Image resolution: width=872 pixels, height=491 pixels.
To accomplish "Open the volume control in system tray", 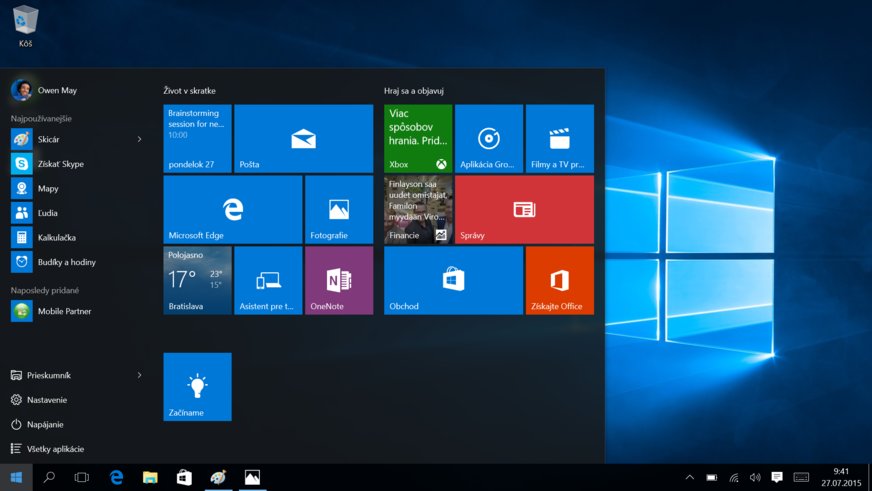I will pos(755,478).
